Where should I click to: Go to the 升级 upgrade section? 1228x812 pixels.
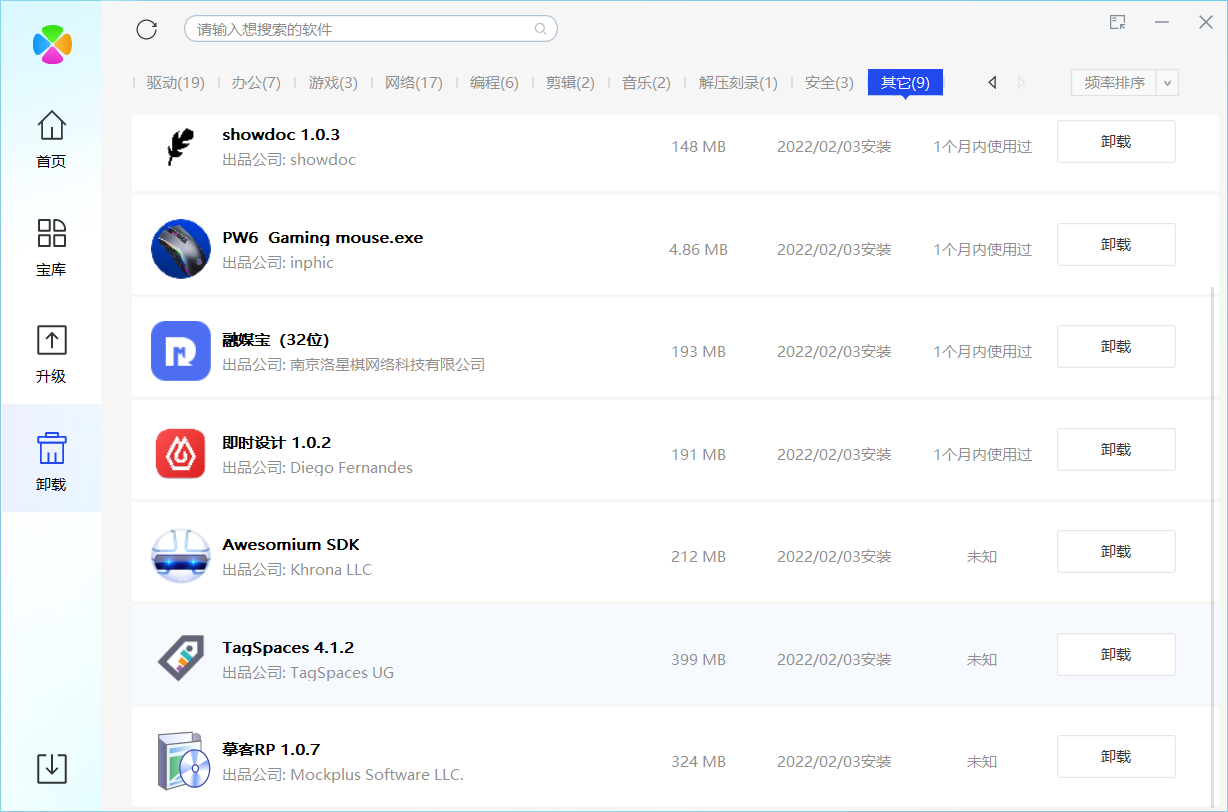(x=51, y=354)
